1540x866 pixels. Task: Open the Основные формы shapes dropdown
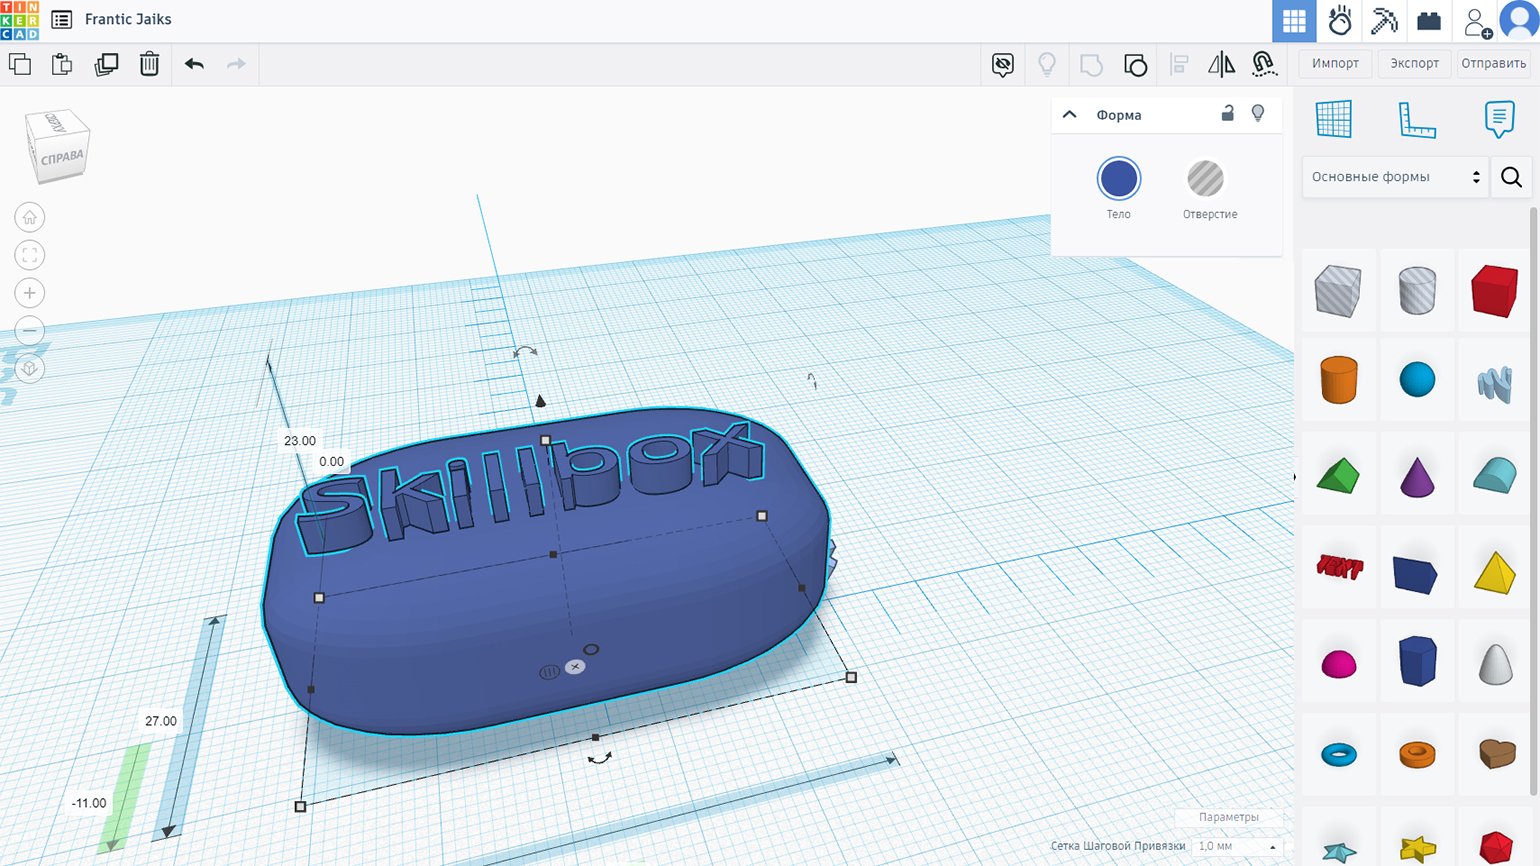coord(1395,177)
